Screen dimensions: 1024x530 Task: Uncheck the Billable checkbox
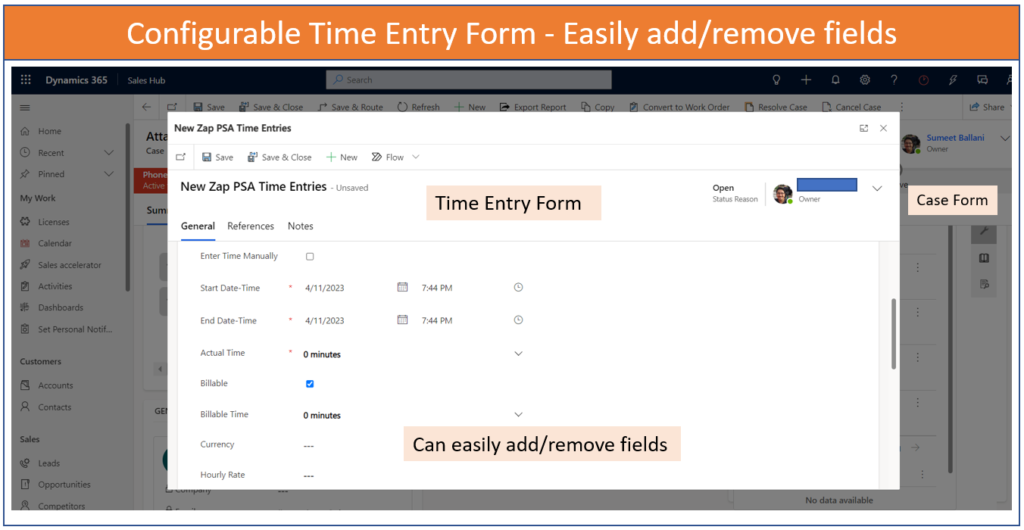[310, 384]
